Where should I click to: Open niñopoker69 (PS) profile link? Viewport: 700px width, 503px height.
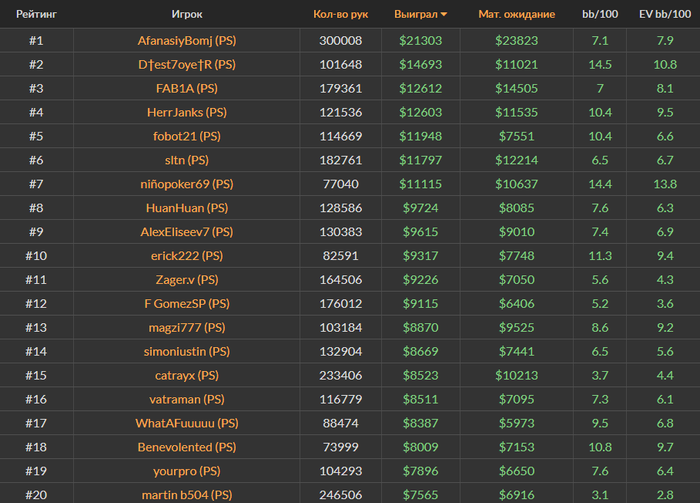187,184
